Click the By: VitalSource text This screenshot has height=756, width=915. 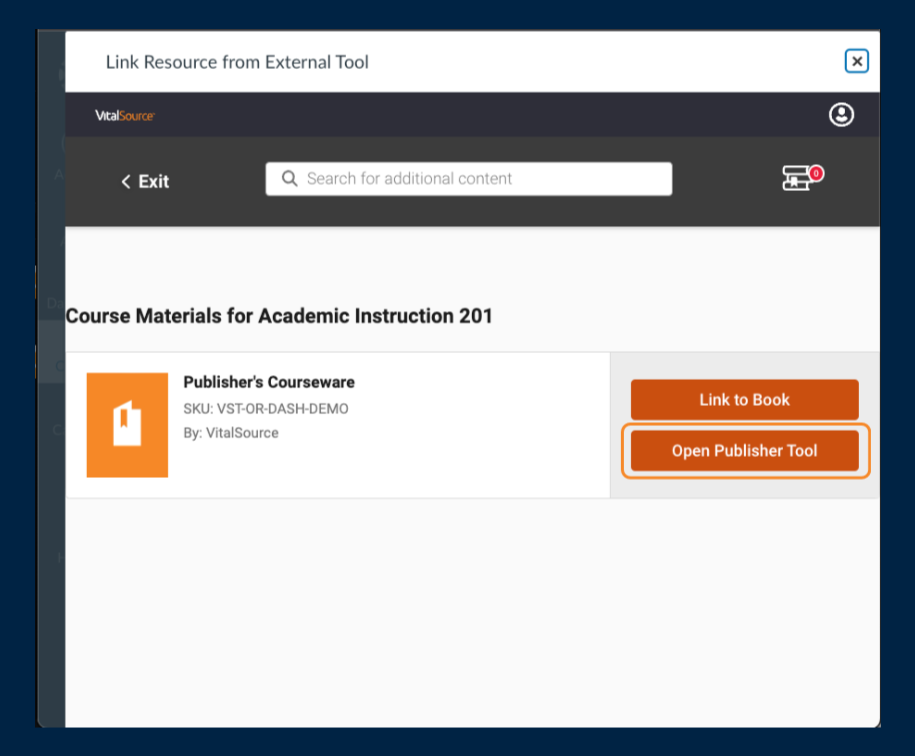click(x=231, y=433)
